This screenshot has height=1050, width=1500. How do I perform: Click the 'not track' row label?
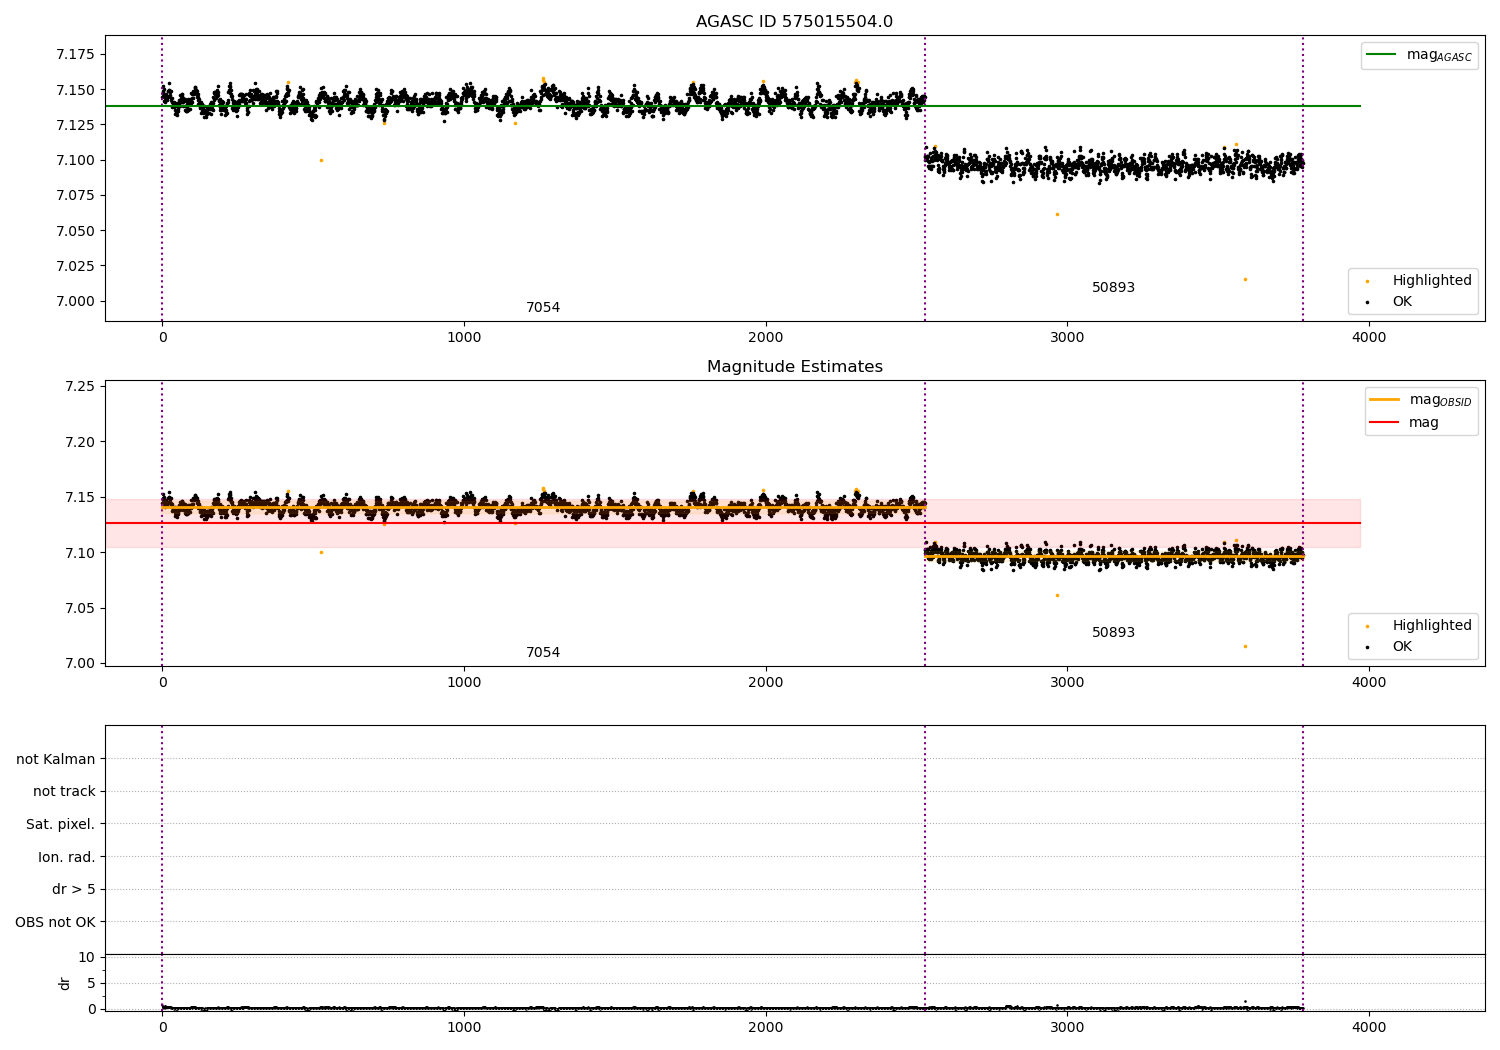click(64, 792)
